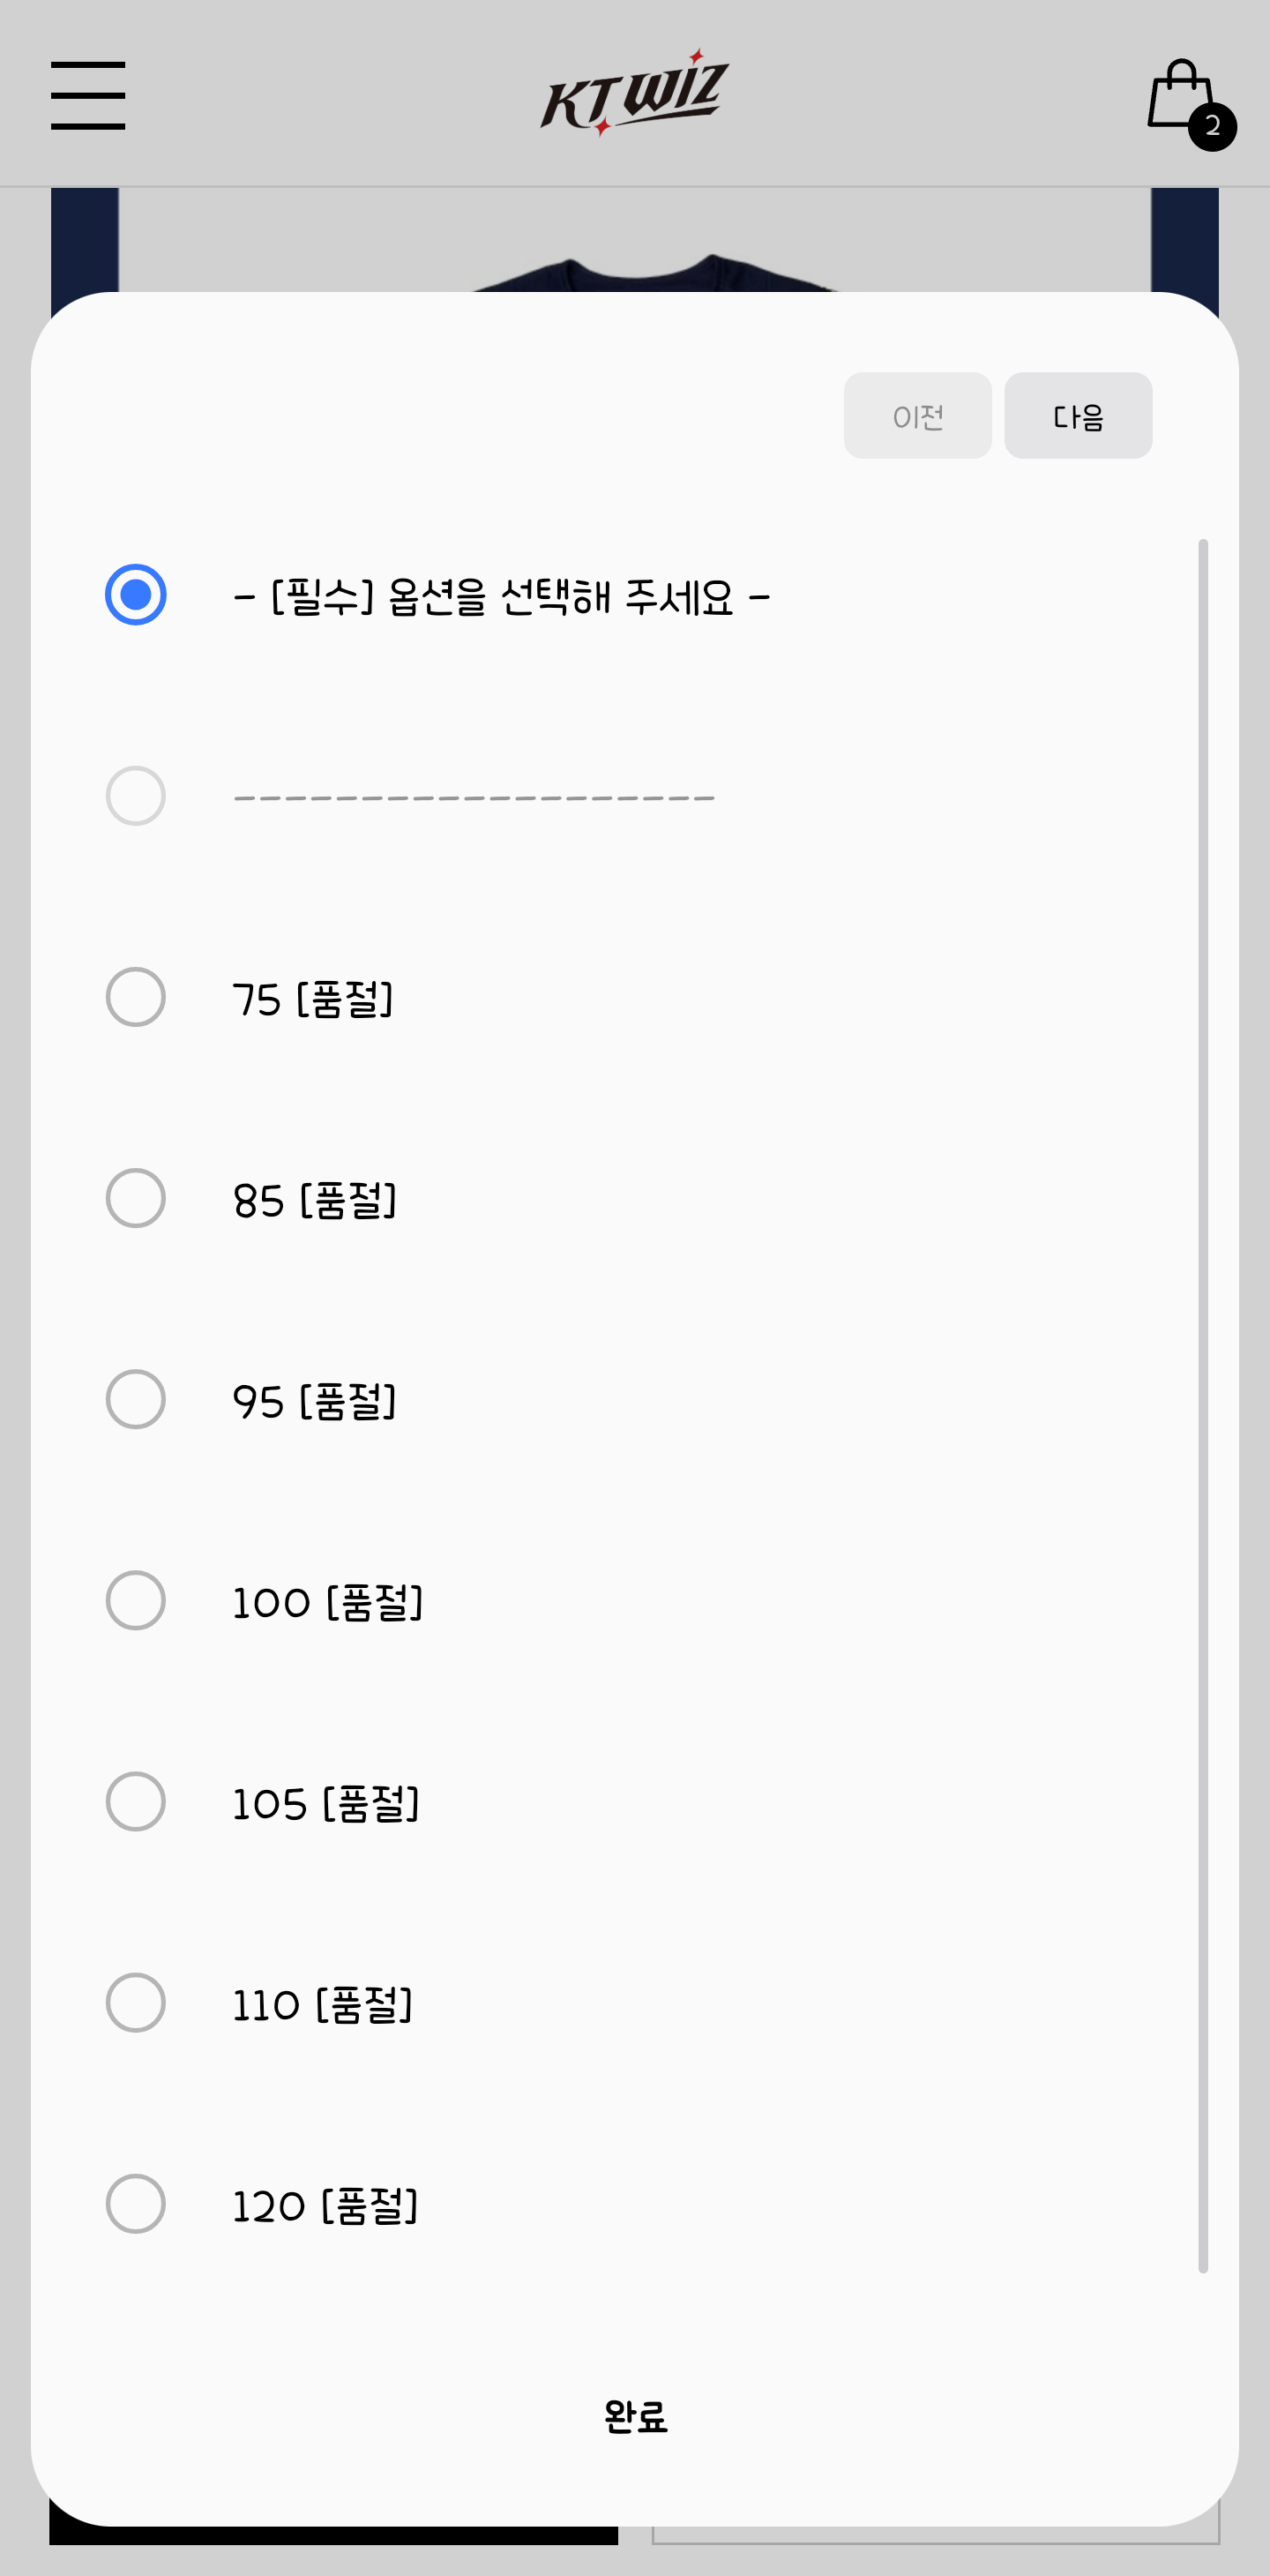Pick the 120 [품절] size option
Screen dimensions: 1270x2576
136,2203
